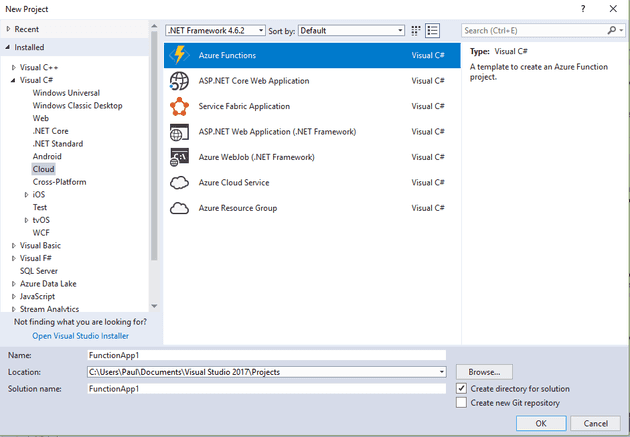The width and height of the screenshot is (630, 437).
Task: Click the project Name input field
Action: pyautogui.click(x=267, y=355)
